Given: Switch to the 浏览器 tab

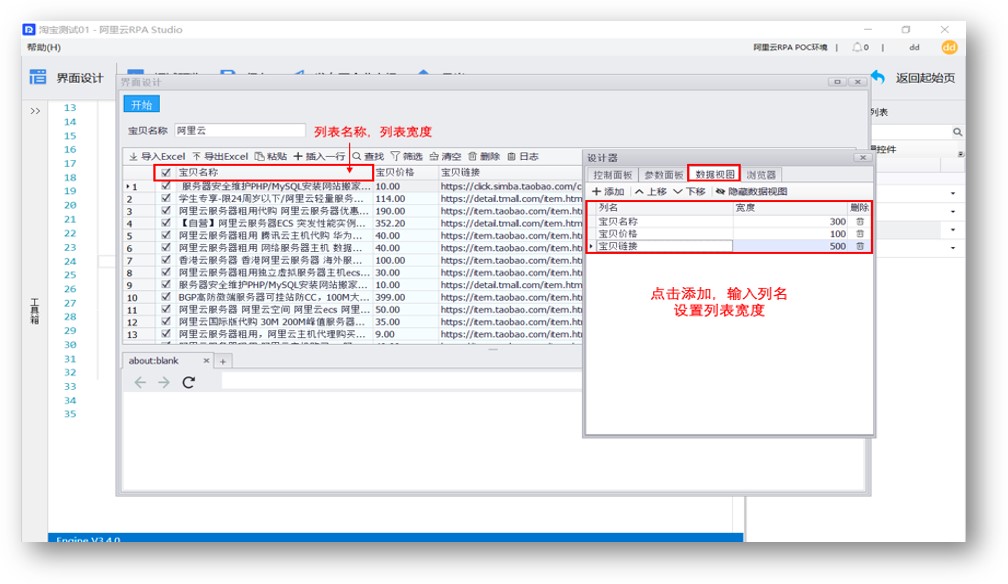Looking at the screenshot, I should 761,175.
